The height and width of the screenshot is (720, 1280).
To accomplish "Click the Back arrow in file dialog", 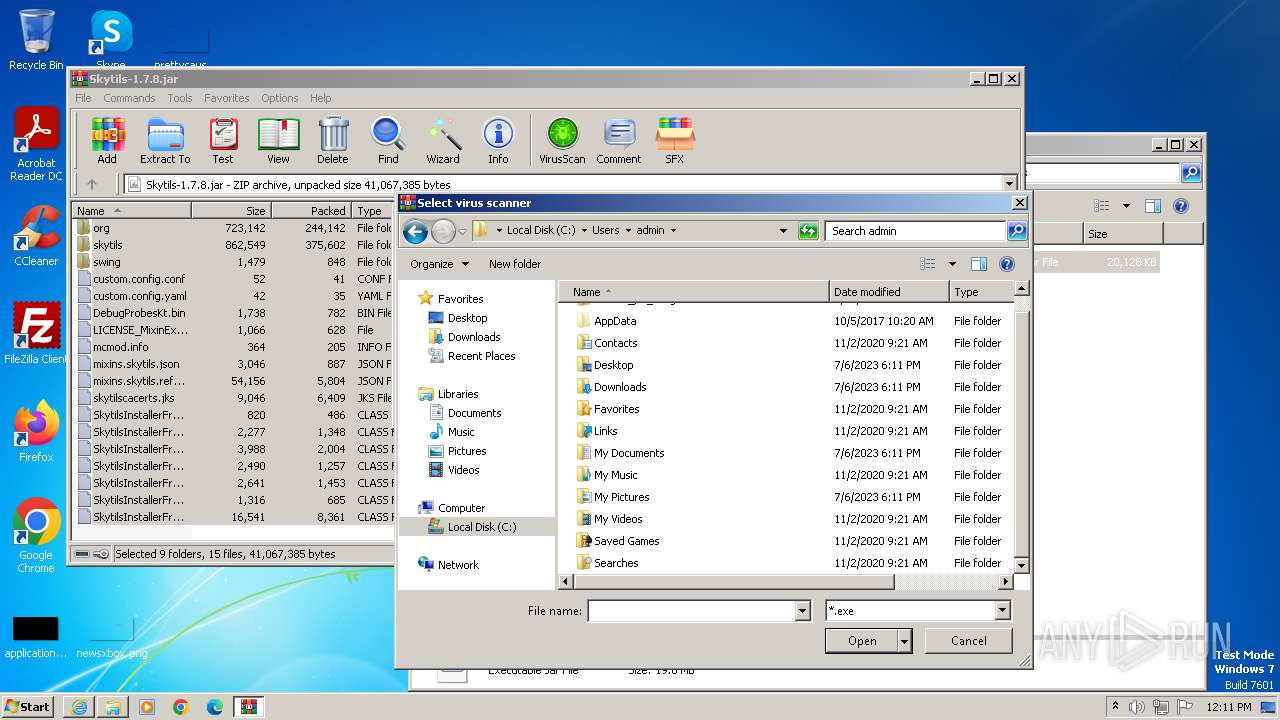I will 415,231.
